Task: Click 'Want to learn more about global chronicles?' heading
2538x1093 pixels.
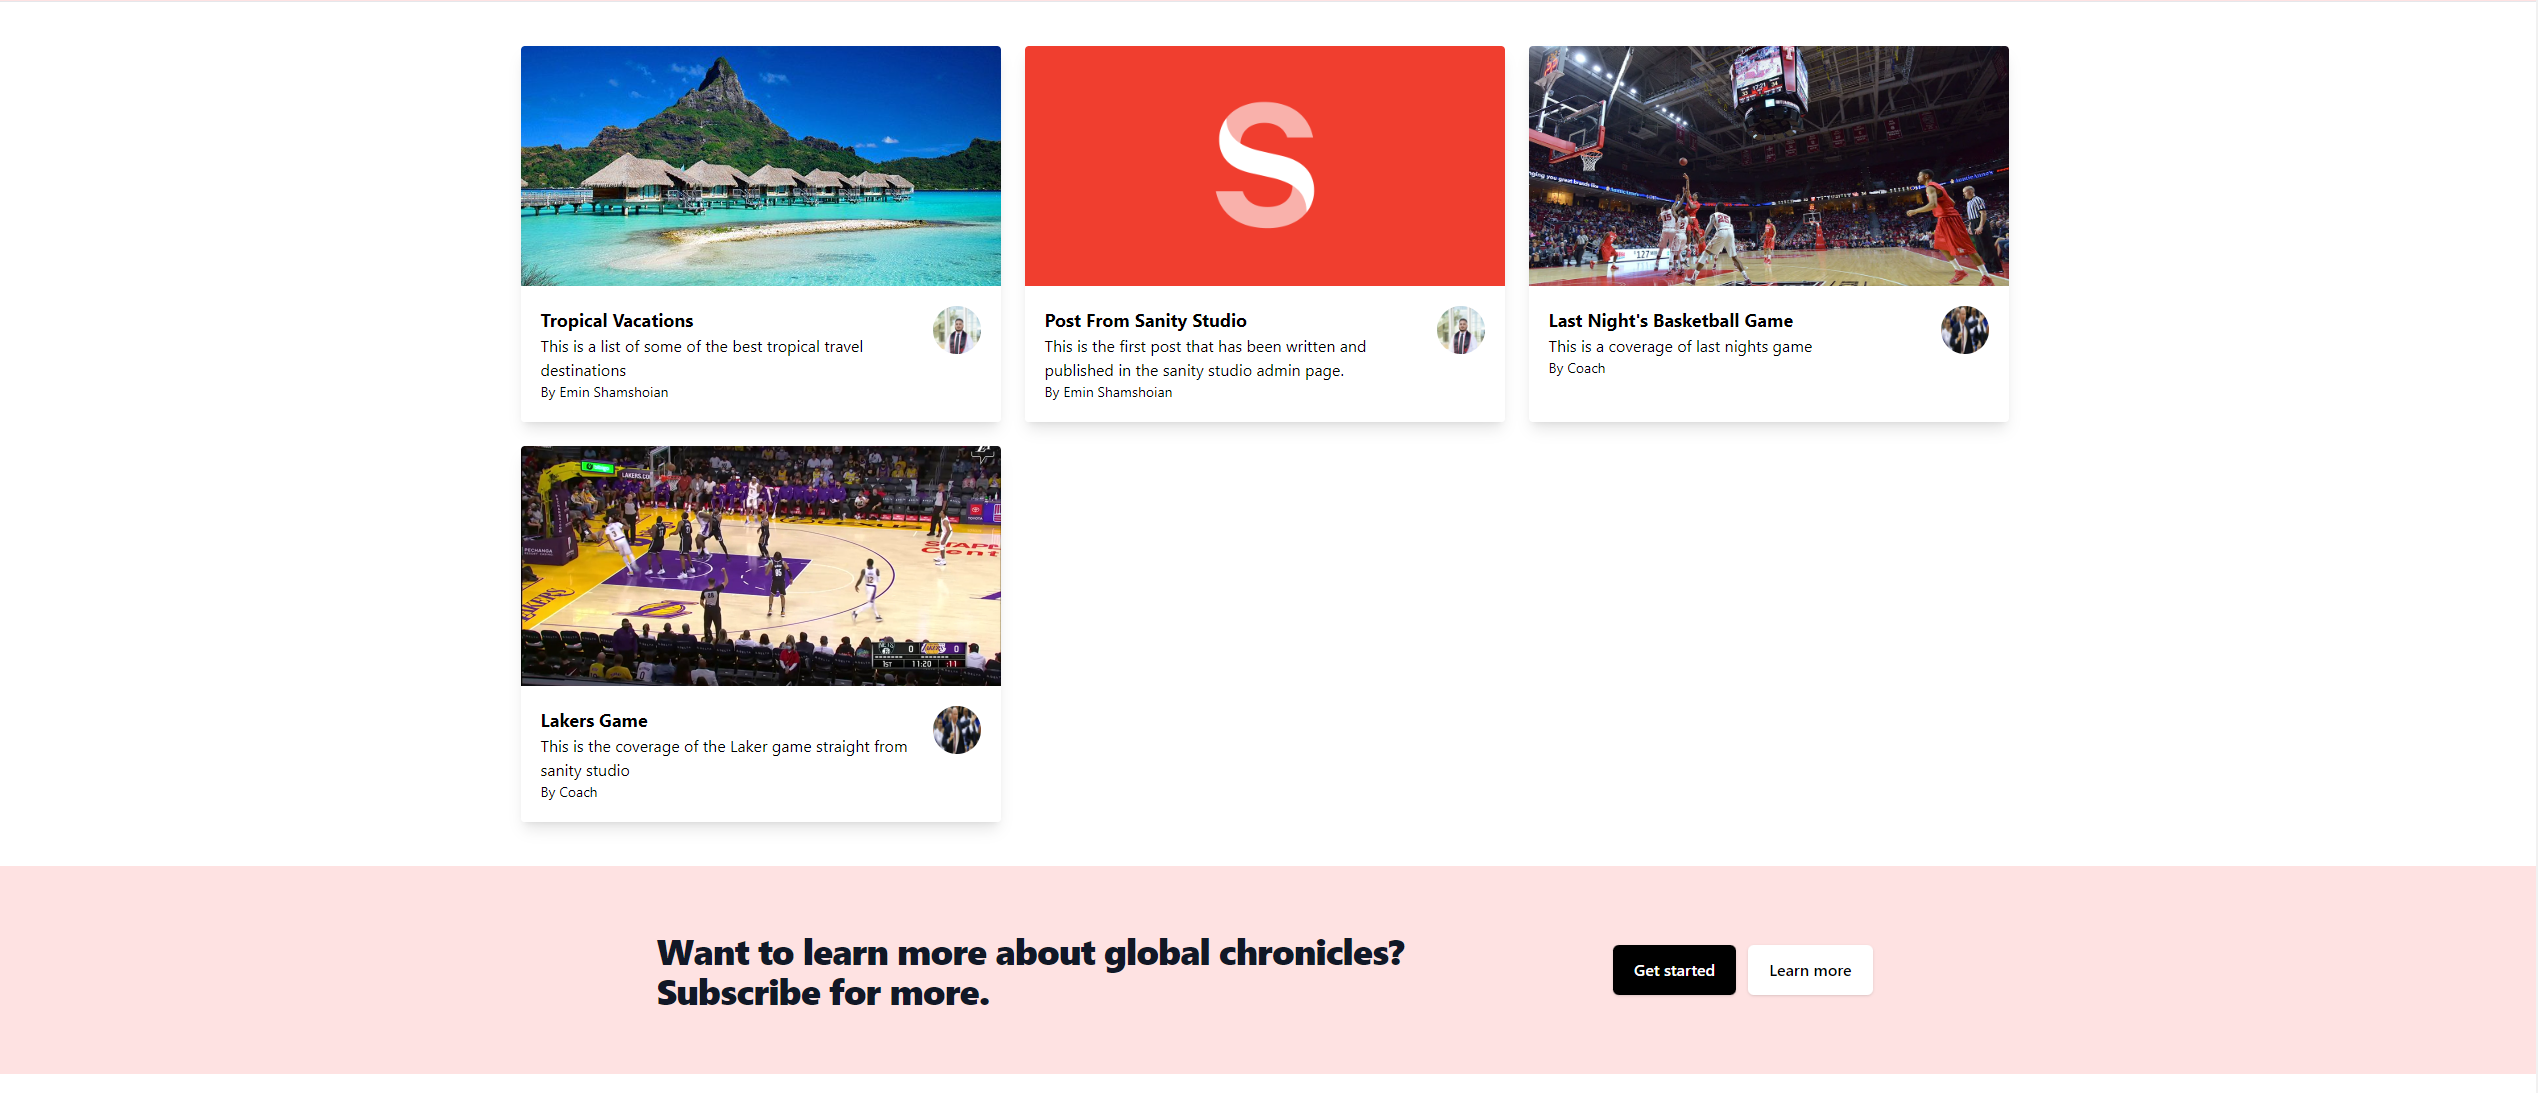Action: [1030, 953]
